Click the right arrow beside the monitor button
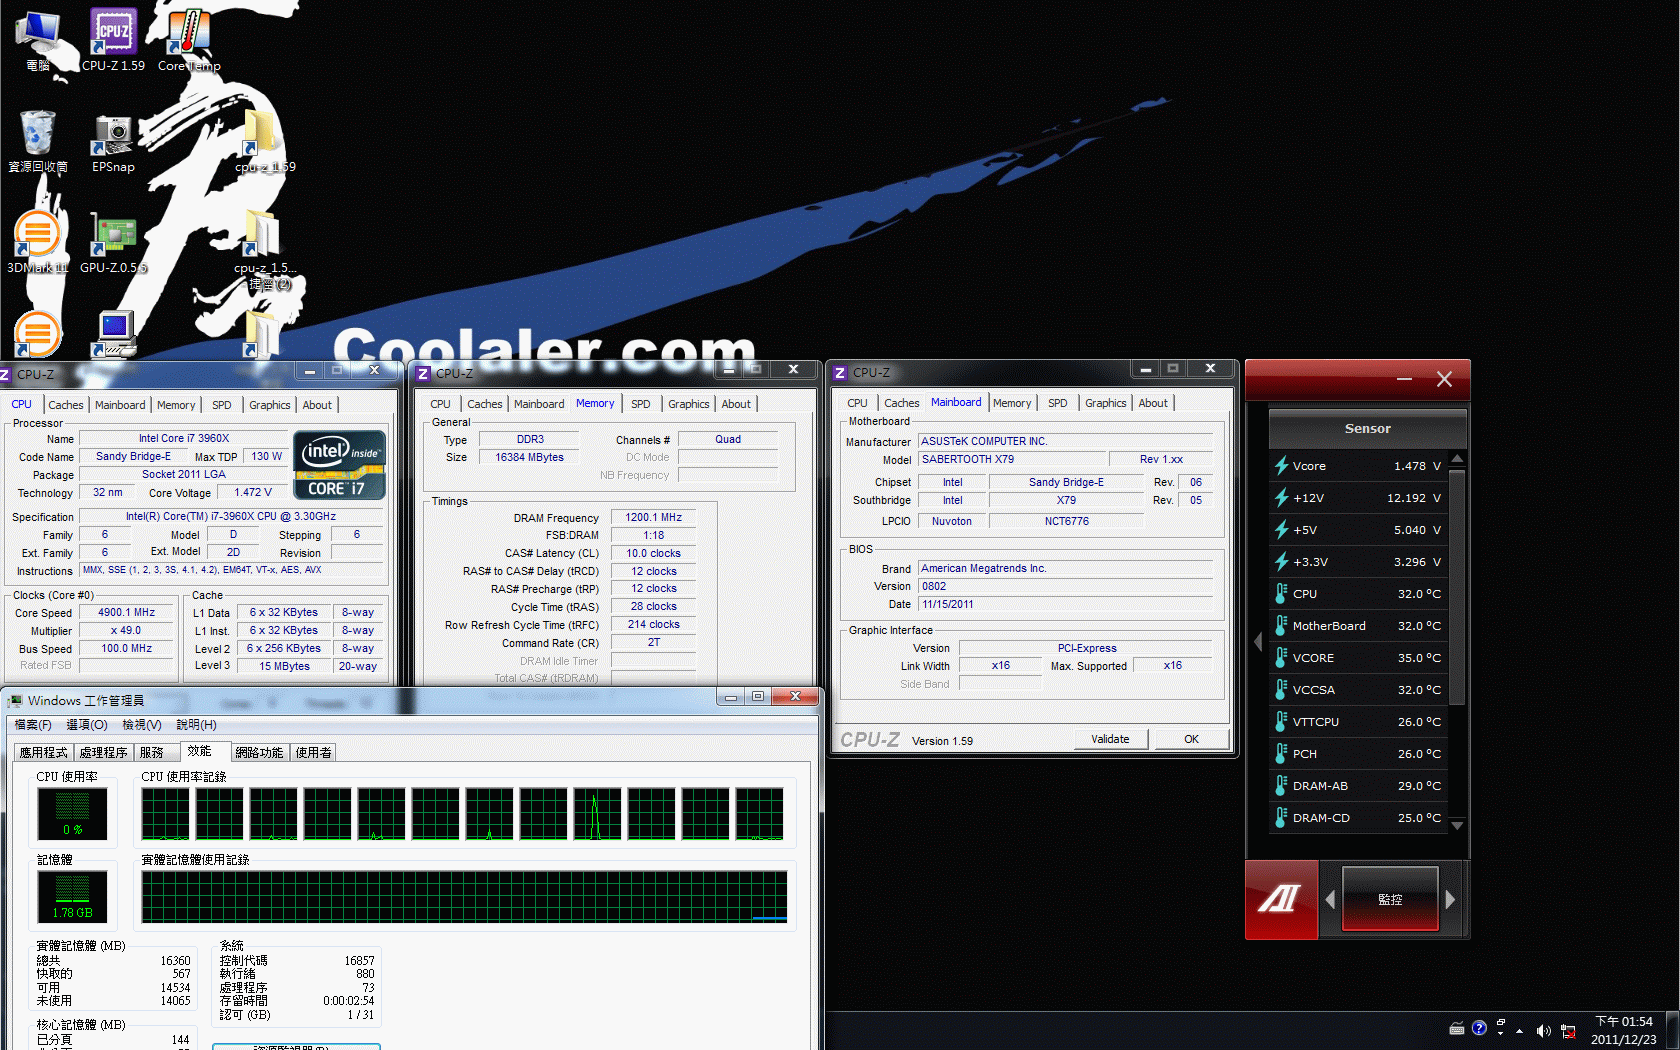 (1450, 899)
